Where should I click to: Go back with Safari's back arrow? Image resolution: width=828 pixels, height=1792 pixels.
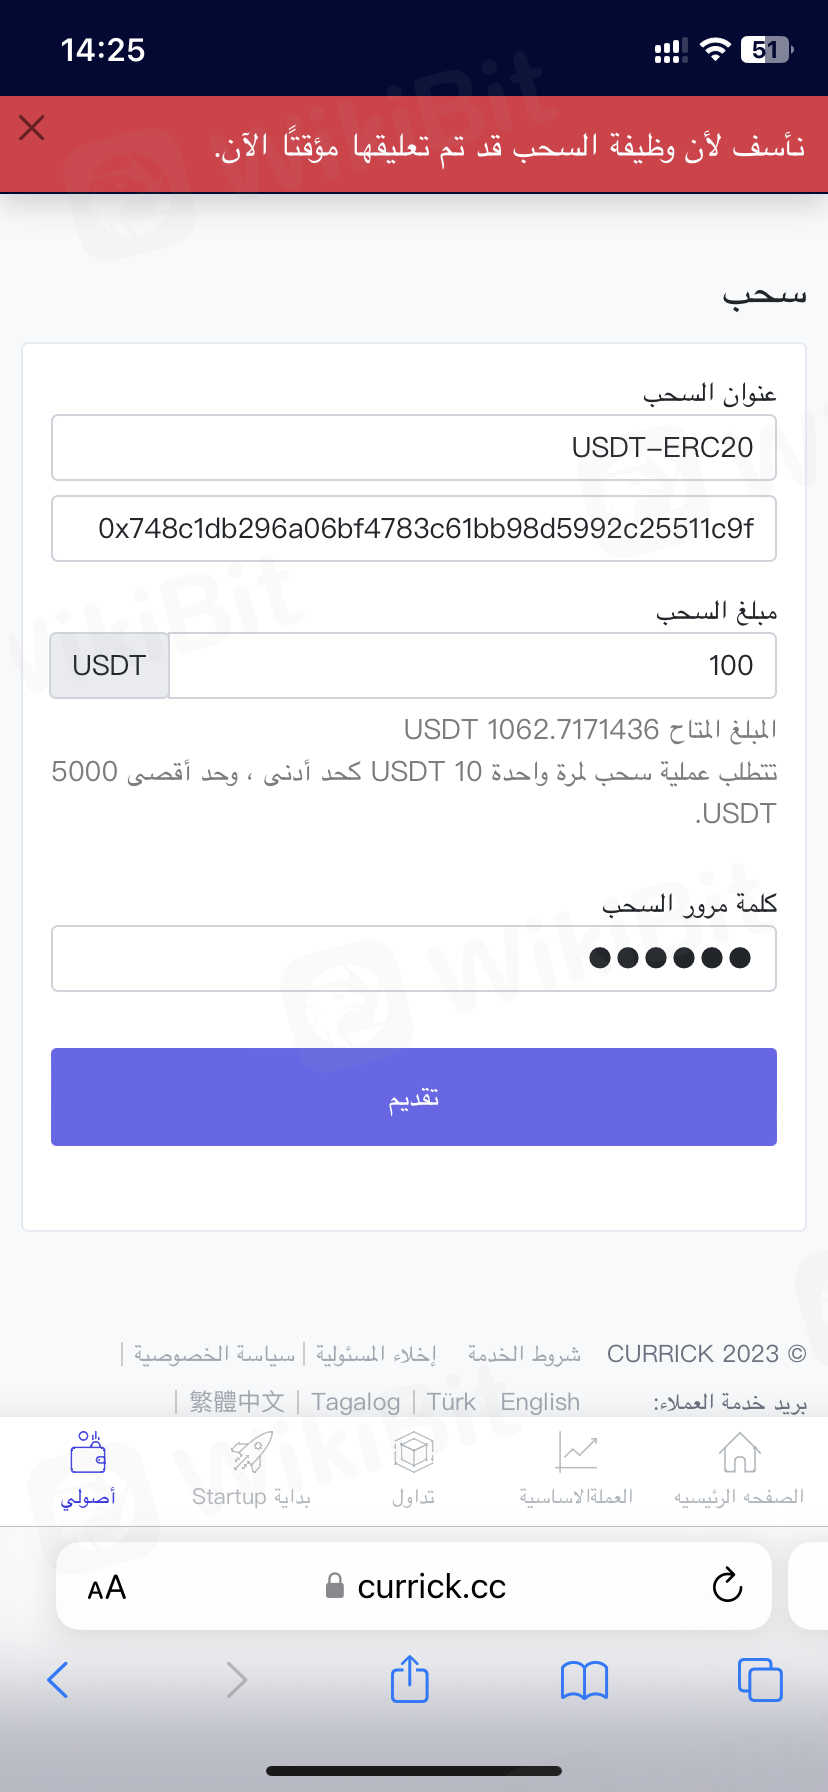point(58,1680)
